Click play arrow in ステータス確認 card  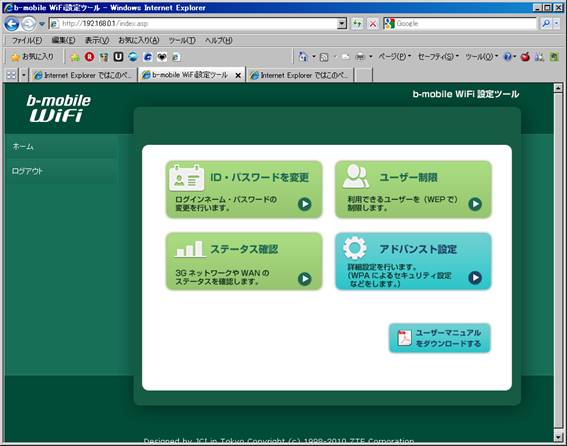click(x=304, y=279)
